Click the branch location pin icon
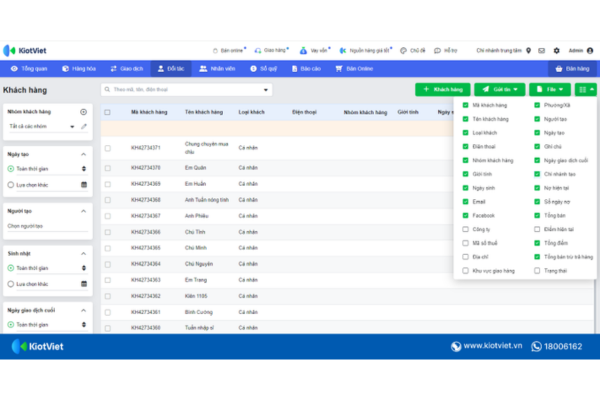 [x=528, y=51]
